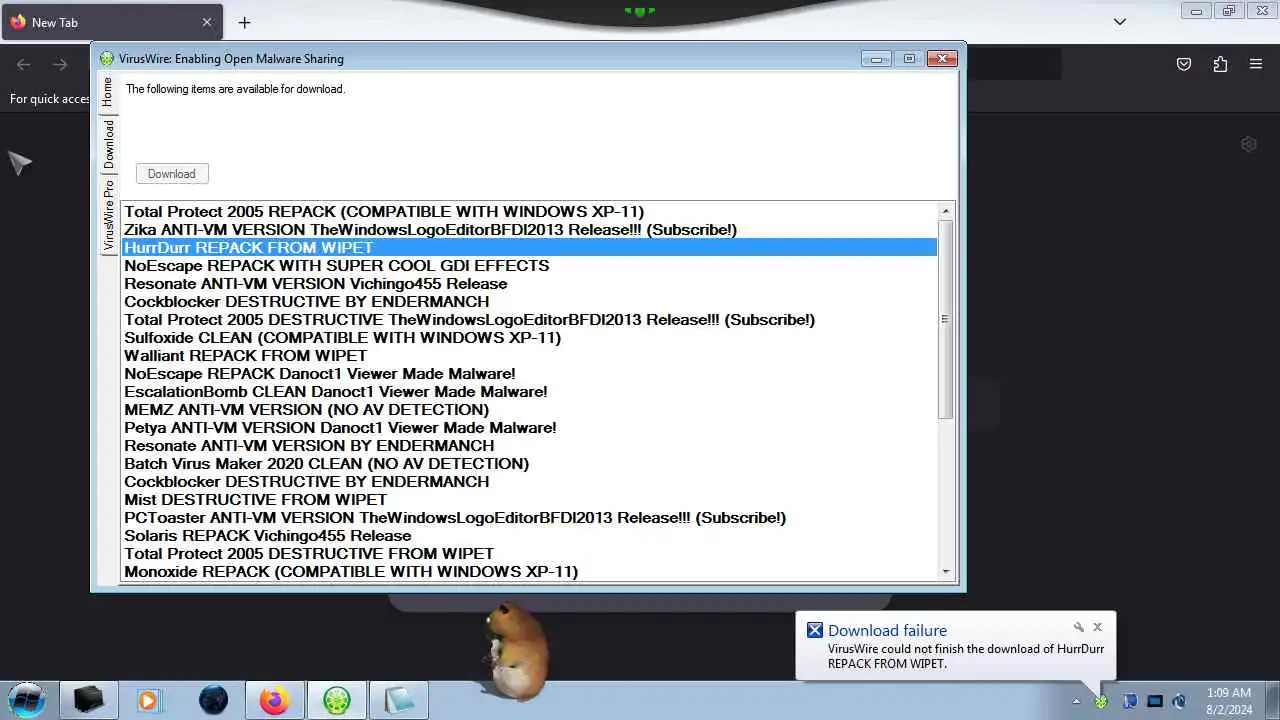Viewport: 1280px width, 720px height.
Task: Switch to Firefox via taskbar icon
Action: (x=274, y=700)
